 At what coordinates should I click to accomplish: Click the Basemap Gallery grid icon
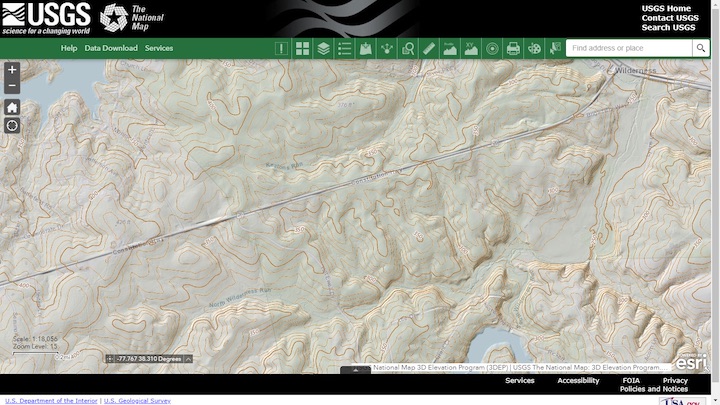click(302, 48)
